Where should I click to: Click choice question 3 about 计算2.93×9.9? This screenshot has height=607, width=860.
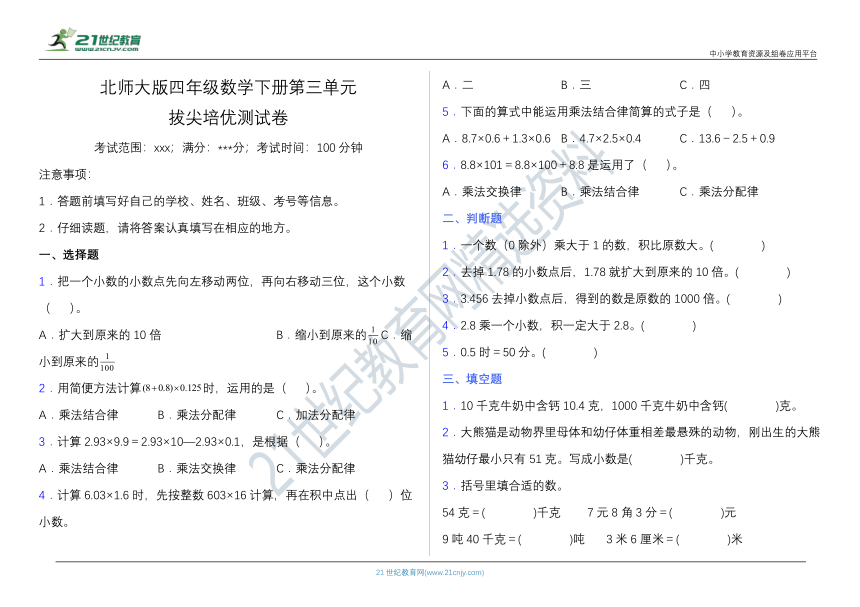(185, 441)
